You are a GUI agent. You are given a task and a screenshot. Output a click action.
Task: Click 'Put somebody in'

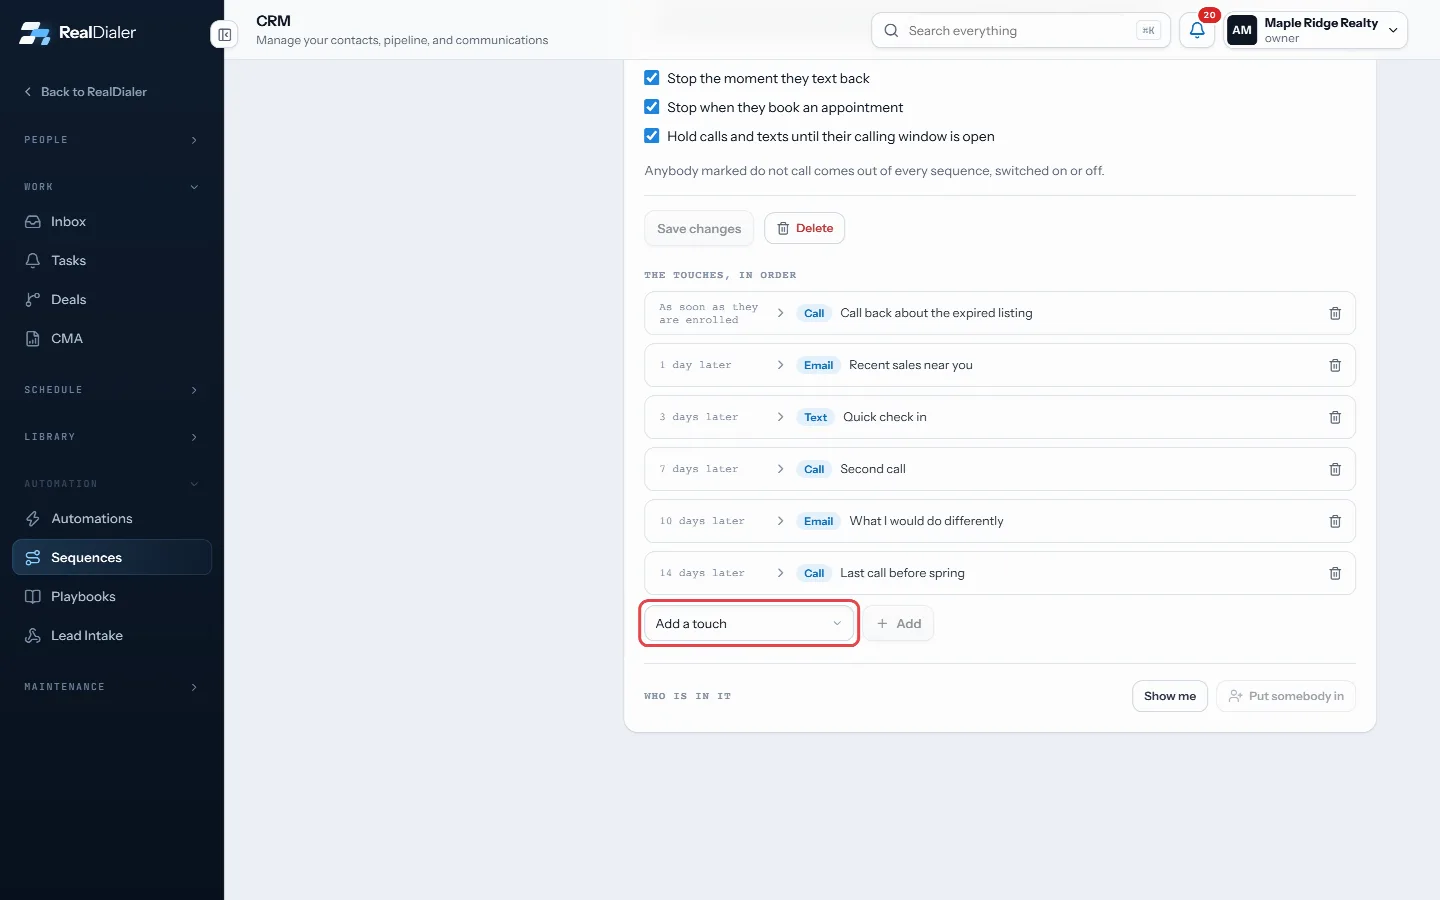pos(1286,696)
